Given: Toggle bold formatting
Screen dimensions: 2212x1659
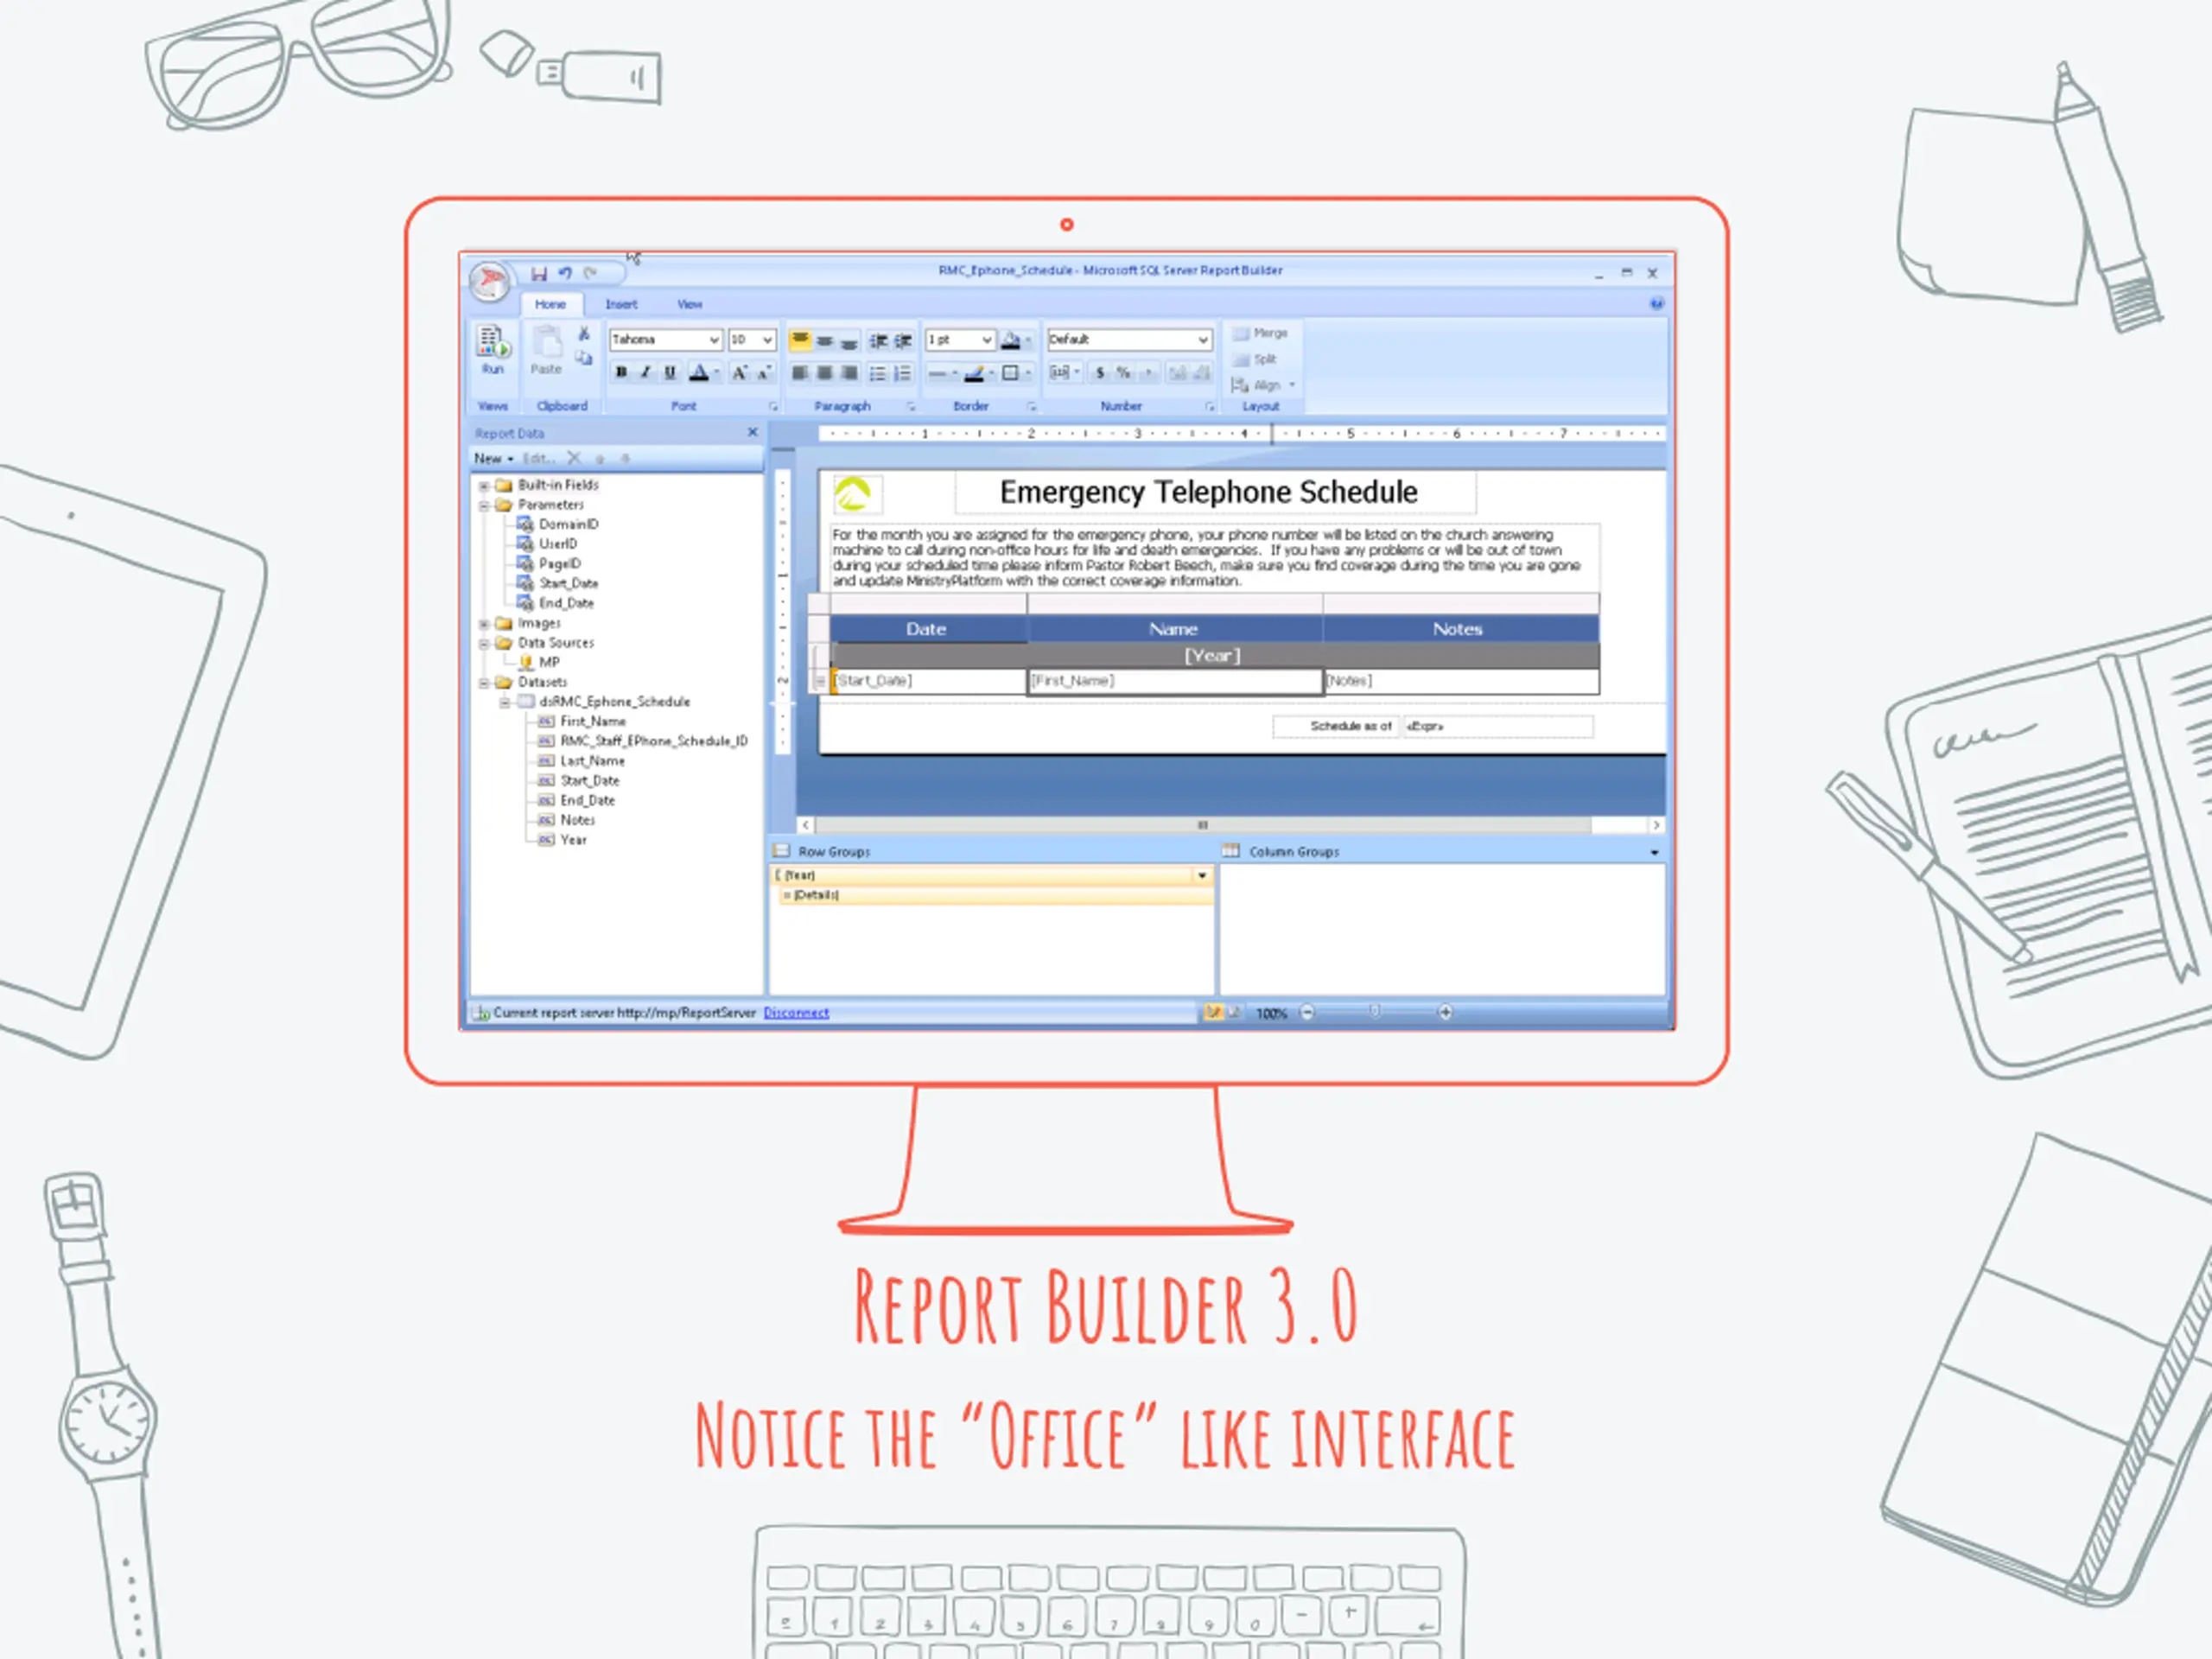Looking at the screenshot, I should 621,373.
